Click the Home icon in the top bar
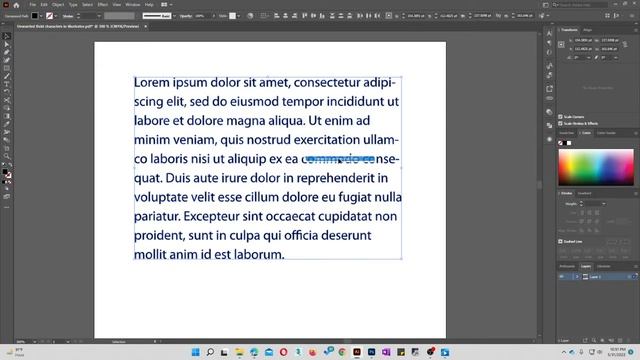 tap(16, 5)
